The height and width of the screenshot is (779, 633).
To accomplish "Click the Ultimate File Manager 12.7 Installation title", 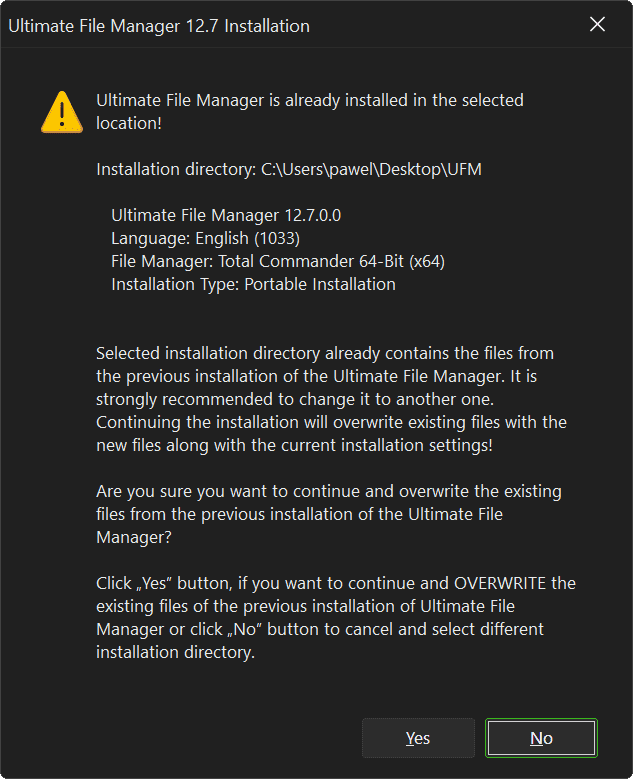I will pos(159,26).
